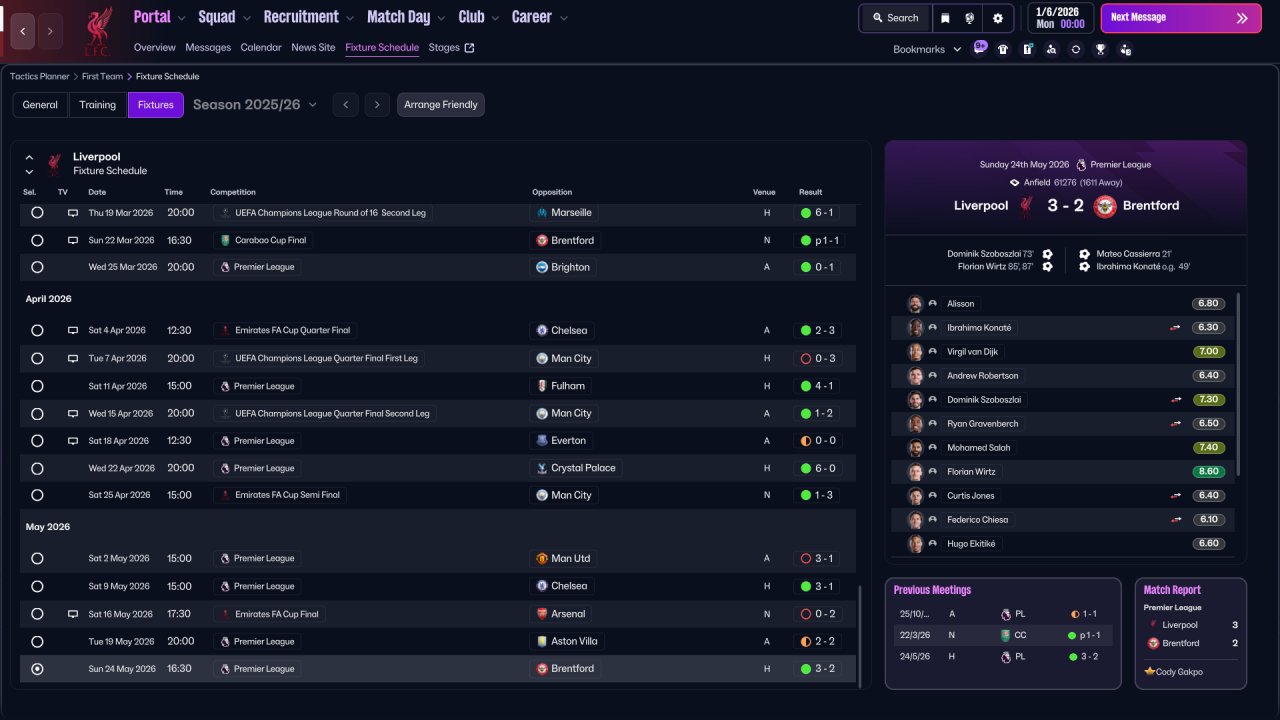This screenshot has height=720, width=1280.
Task: Open the bookmark icon next to Search
Action: [945, 18]
